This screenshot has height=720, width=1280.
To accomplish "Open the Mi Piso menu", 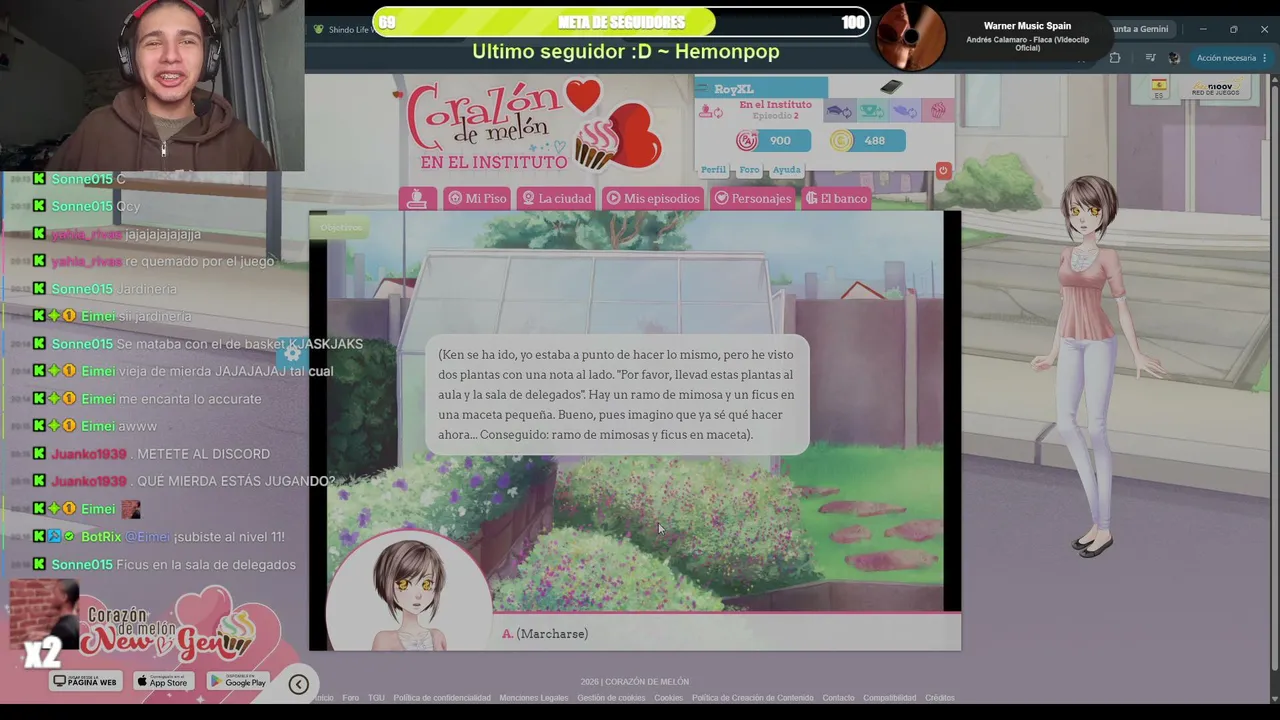I will point(477,198).
